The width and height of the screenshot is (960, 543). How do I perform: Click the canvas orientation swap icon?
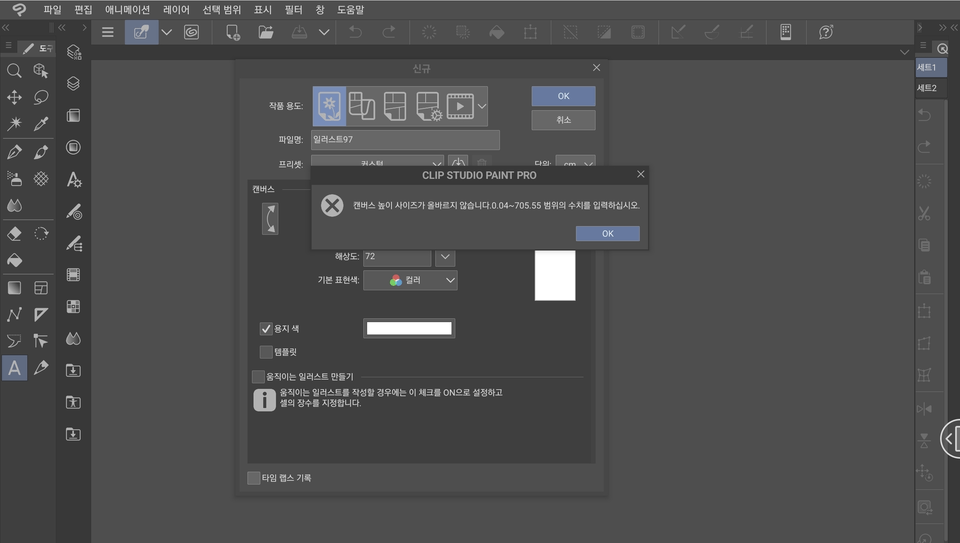tap(270, 219)
